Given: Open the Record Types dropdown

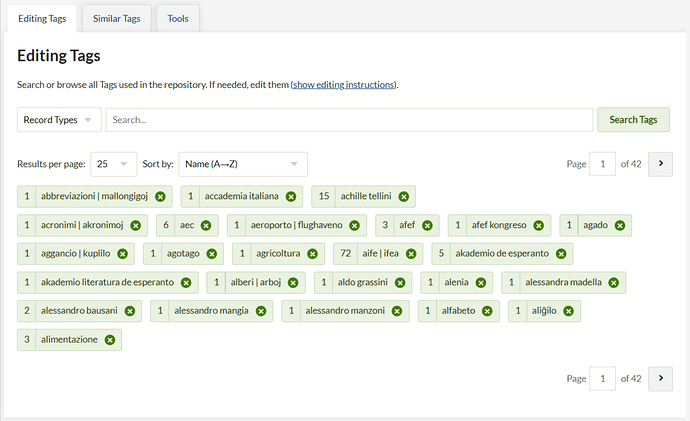Looking at the screenshot, I should (59, 120).
